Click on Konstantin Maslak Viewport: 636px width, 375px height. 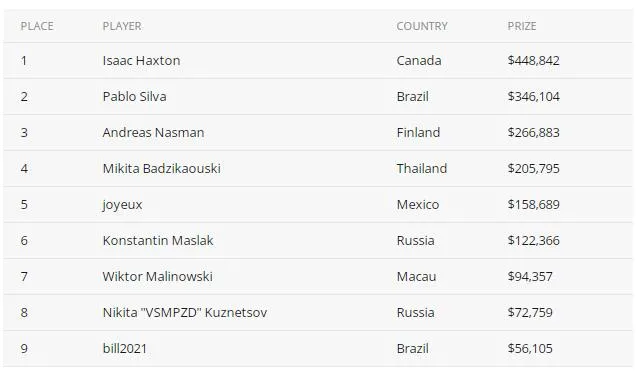158,240
